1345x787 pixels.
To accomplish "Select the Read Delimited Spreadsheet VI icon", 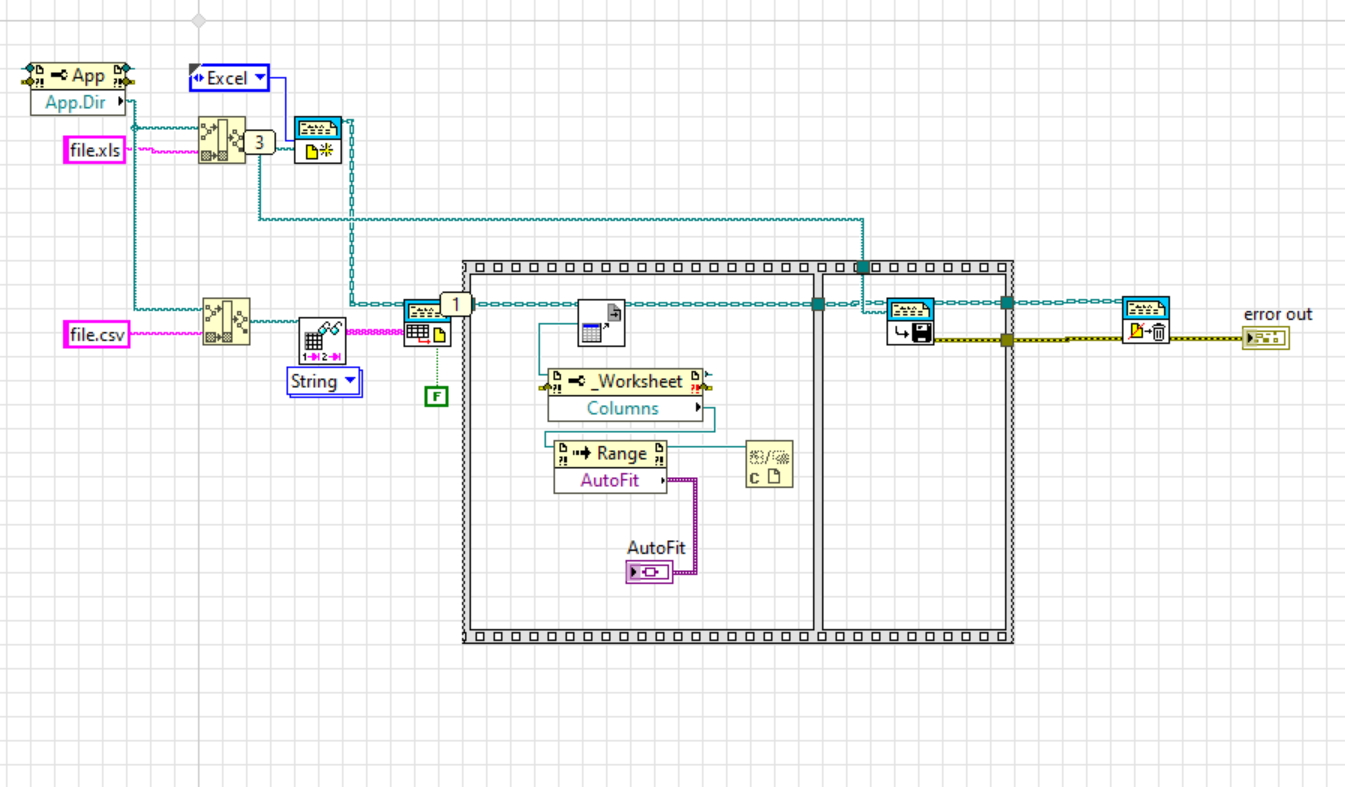I will click(x=322, y=342).
